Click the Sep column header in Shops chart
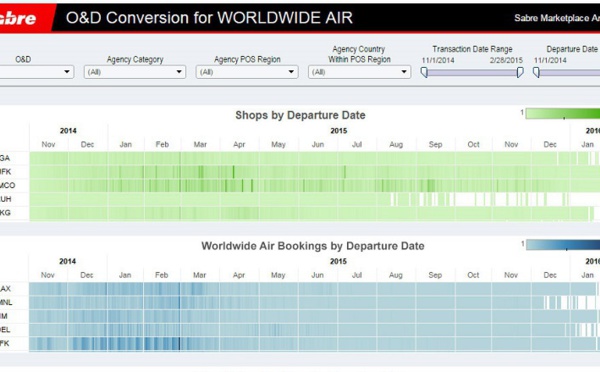The image size is (600, 372). point(435,144)
